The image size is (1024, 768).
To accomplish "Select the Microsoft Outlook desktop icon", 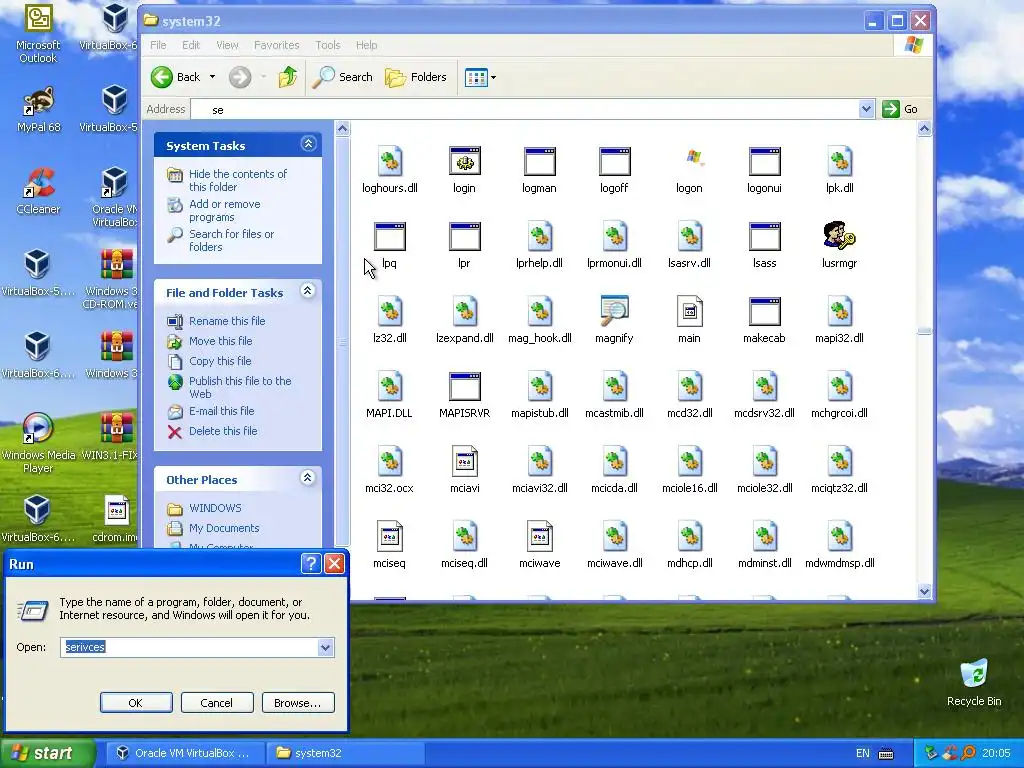I will tap(38, 34).
